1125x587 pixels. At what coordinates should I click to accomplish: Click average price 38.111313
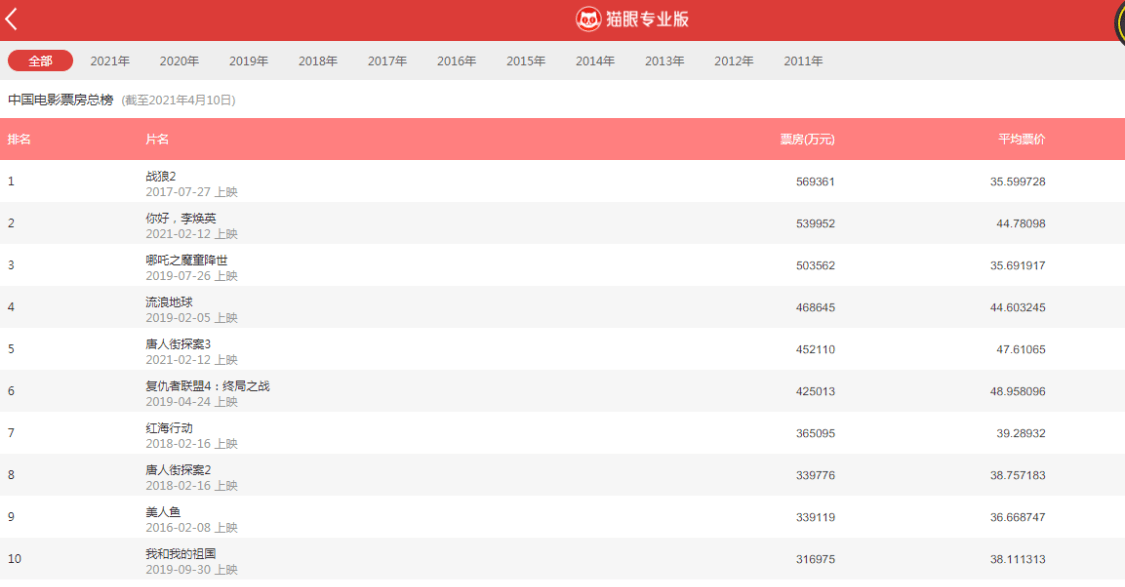pos(1017,560)
